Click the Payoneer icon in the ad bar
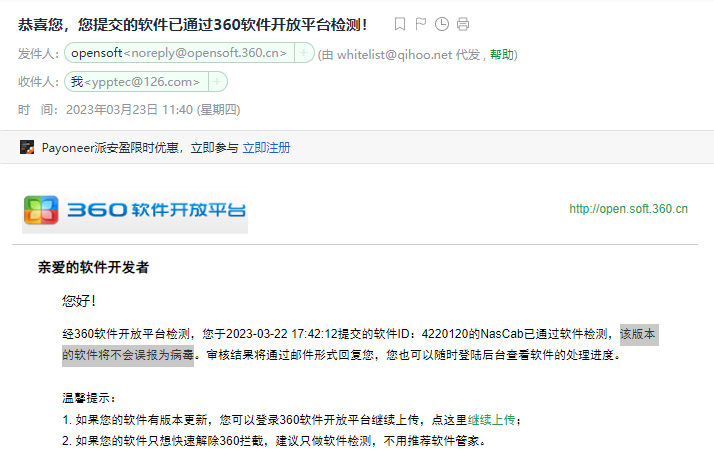 (x=28, y=148)
